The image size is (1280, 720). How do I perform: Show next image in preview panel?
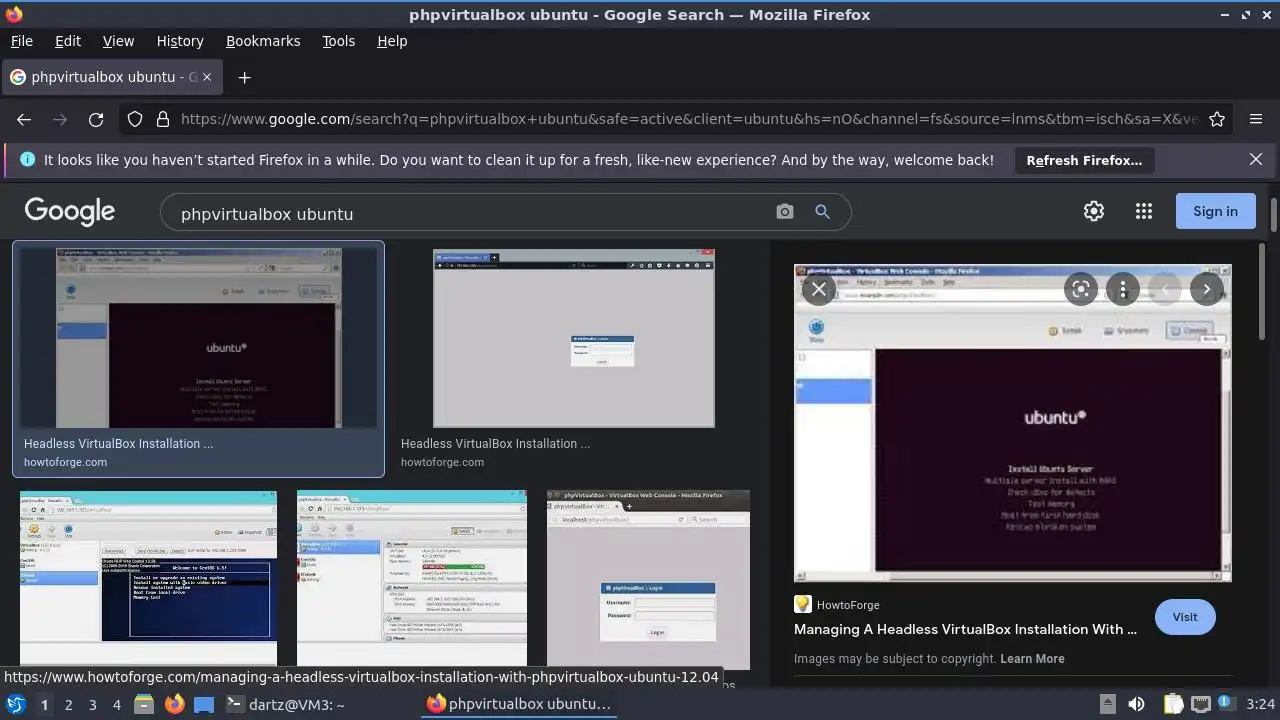pos(1207,289)
